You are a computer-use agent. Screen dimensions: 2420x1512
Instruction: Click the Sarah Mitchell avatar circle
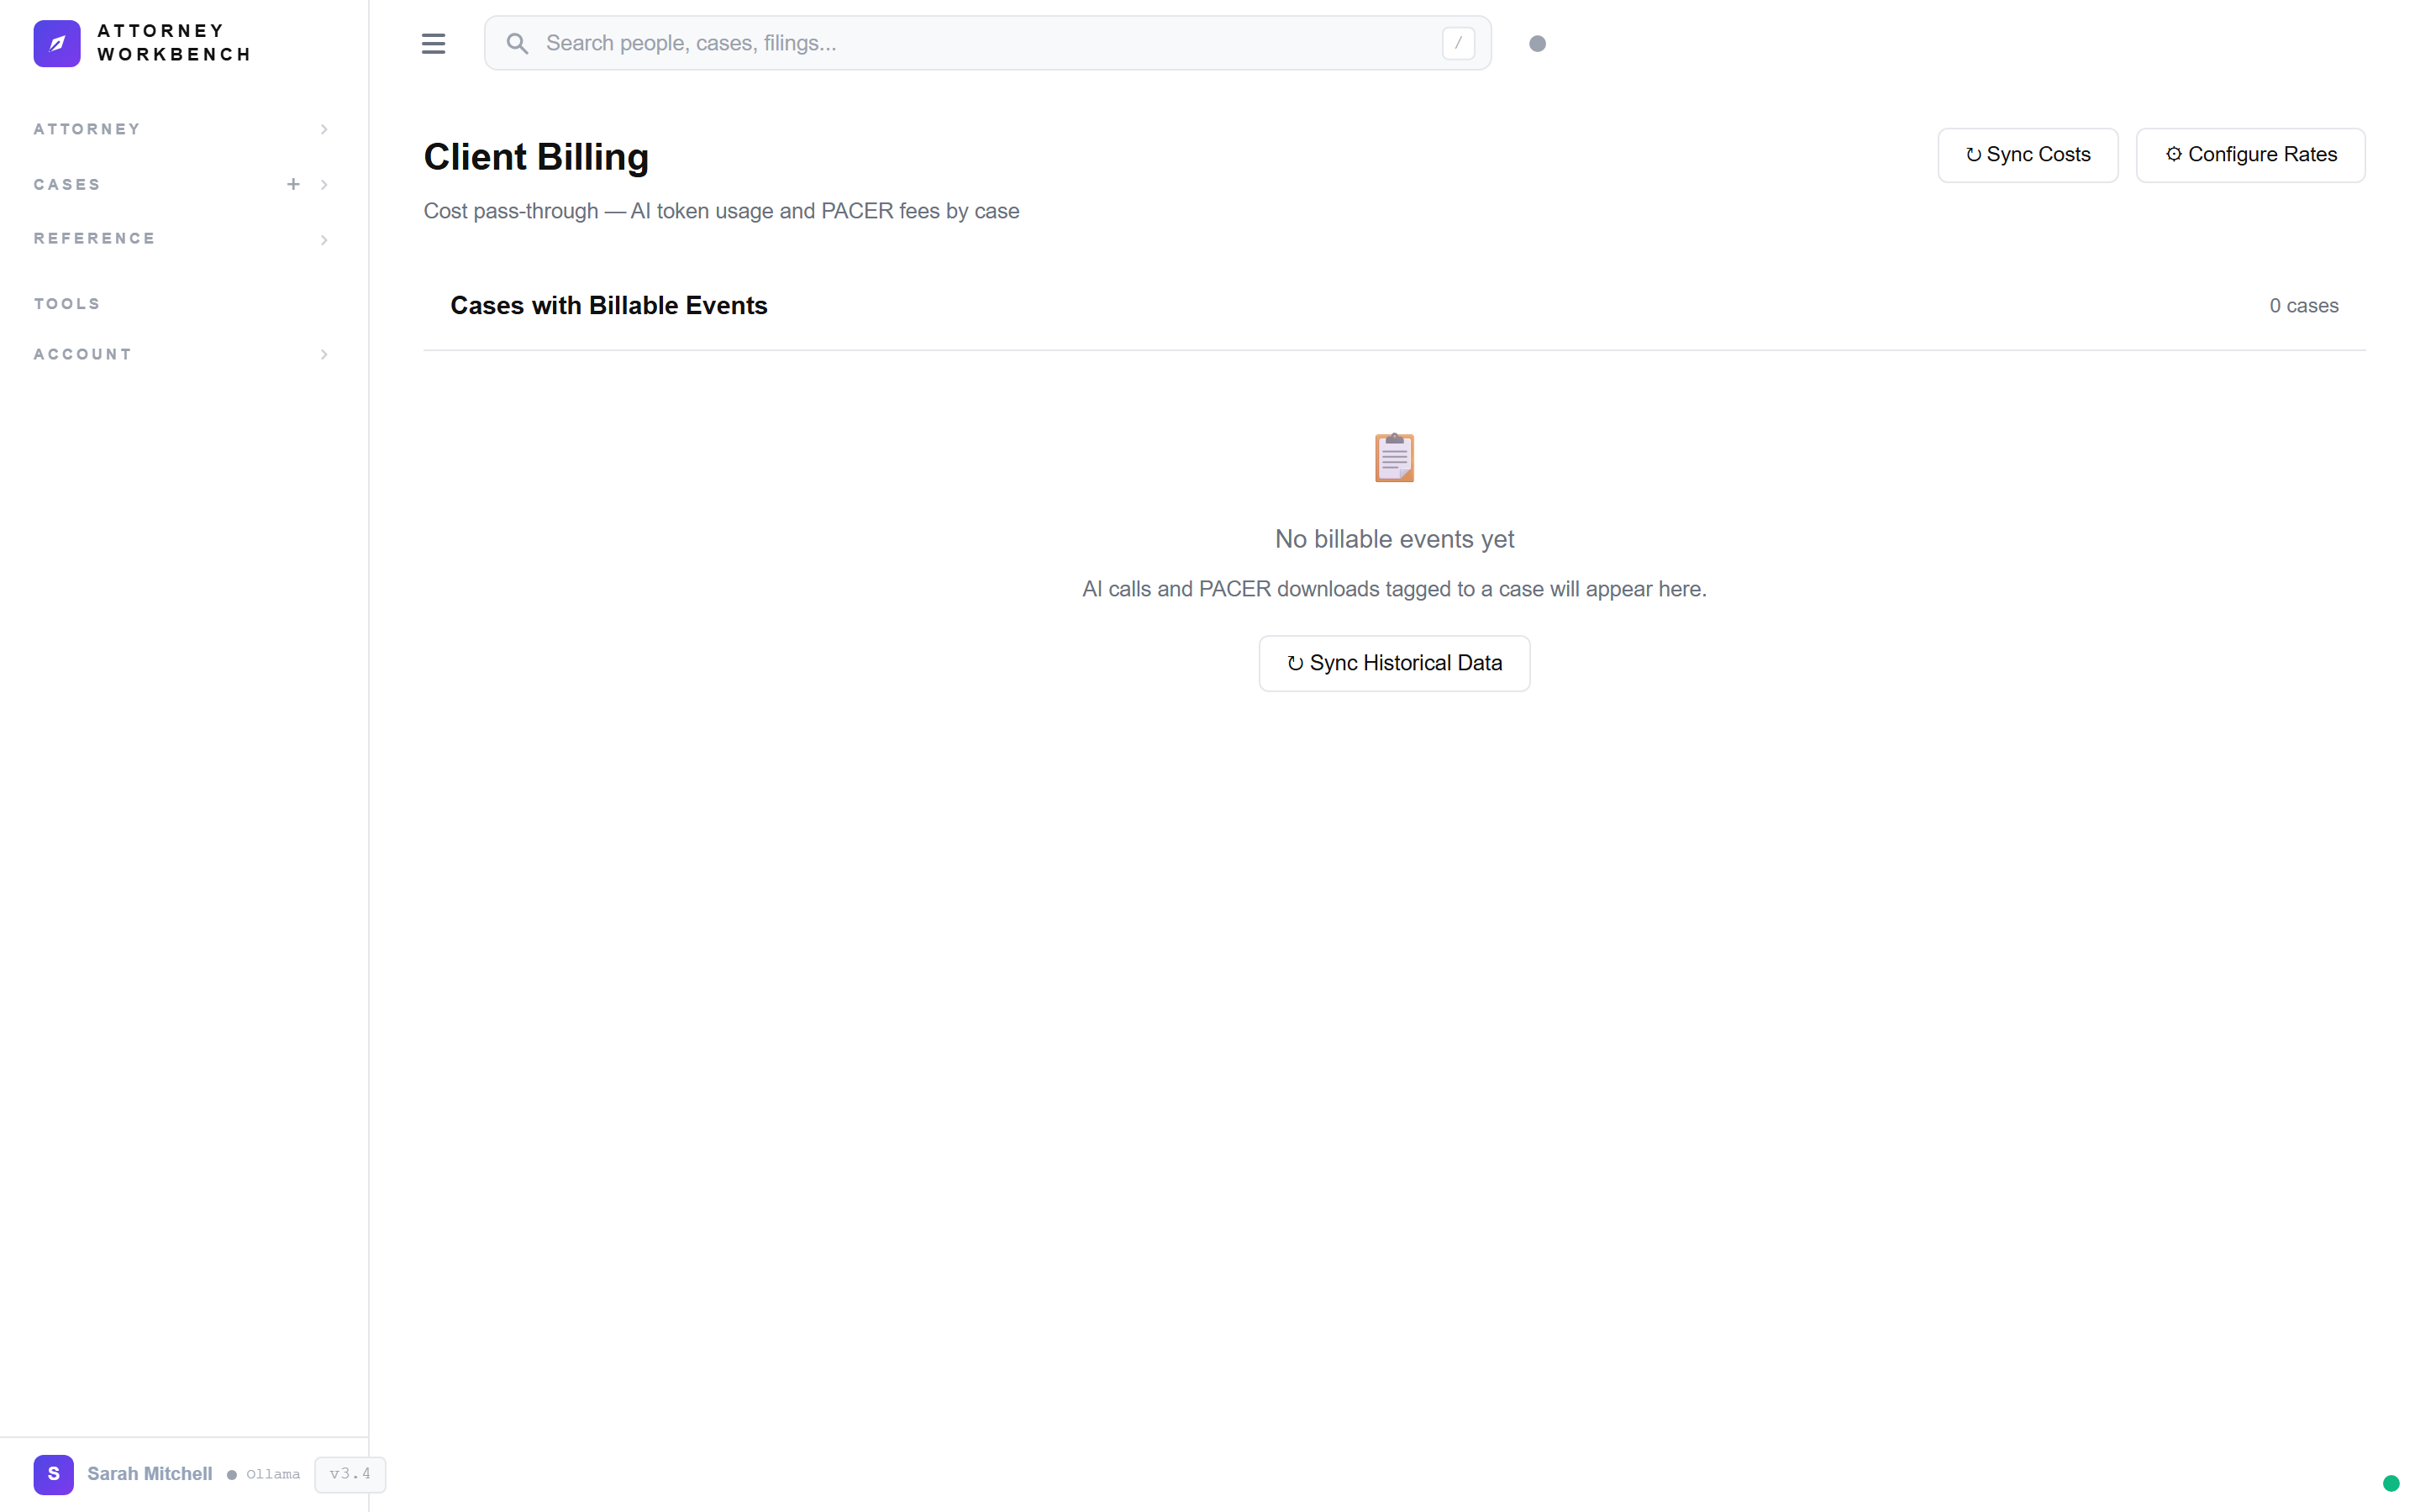(x=53, y=1474)
